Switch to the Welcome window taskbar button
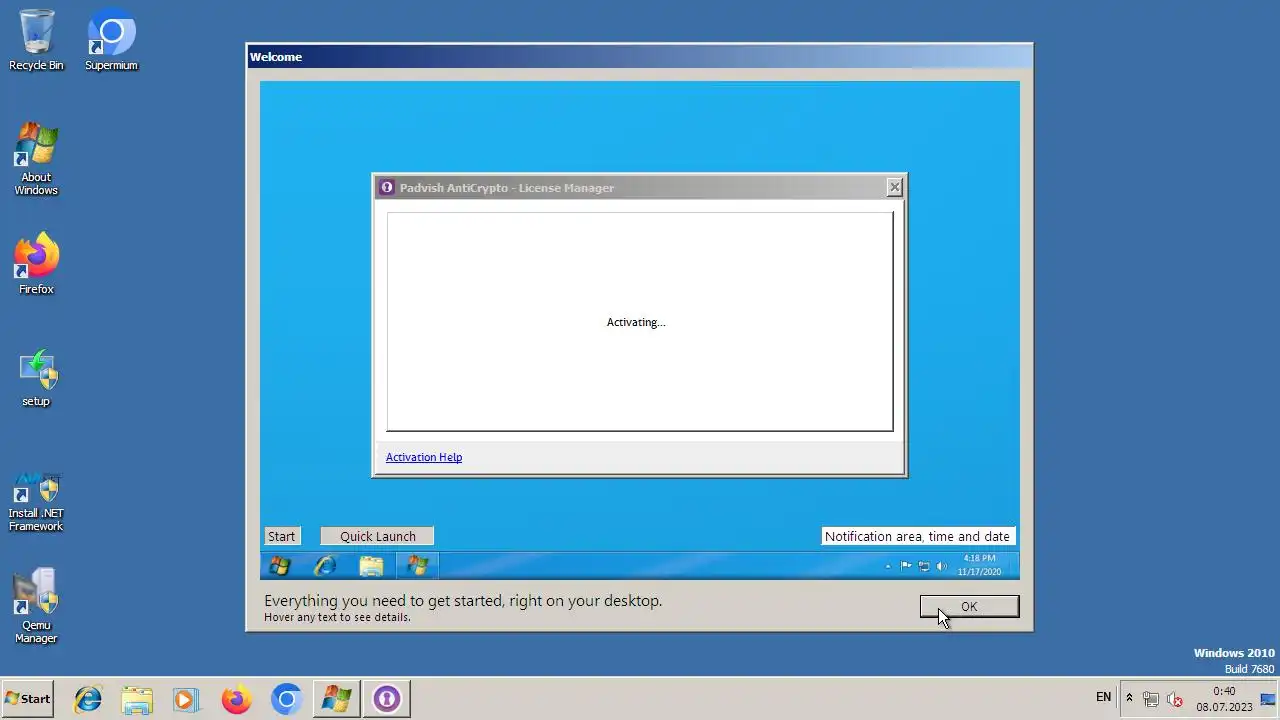Viewport: 1280px width, 720px height. pos(336,699)
